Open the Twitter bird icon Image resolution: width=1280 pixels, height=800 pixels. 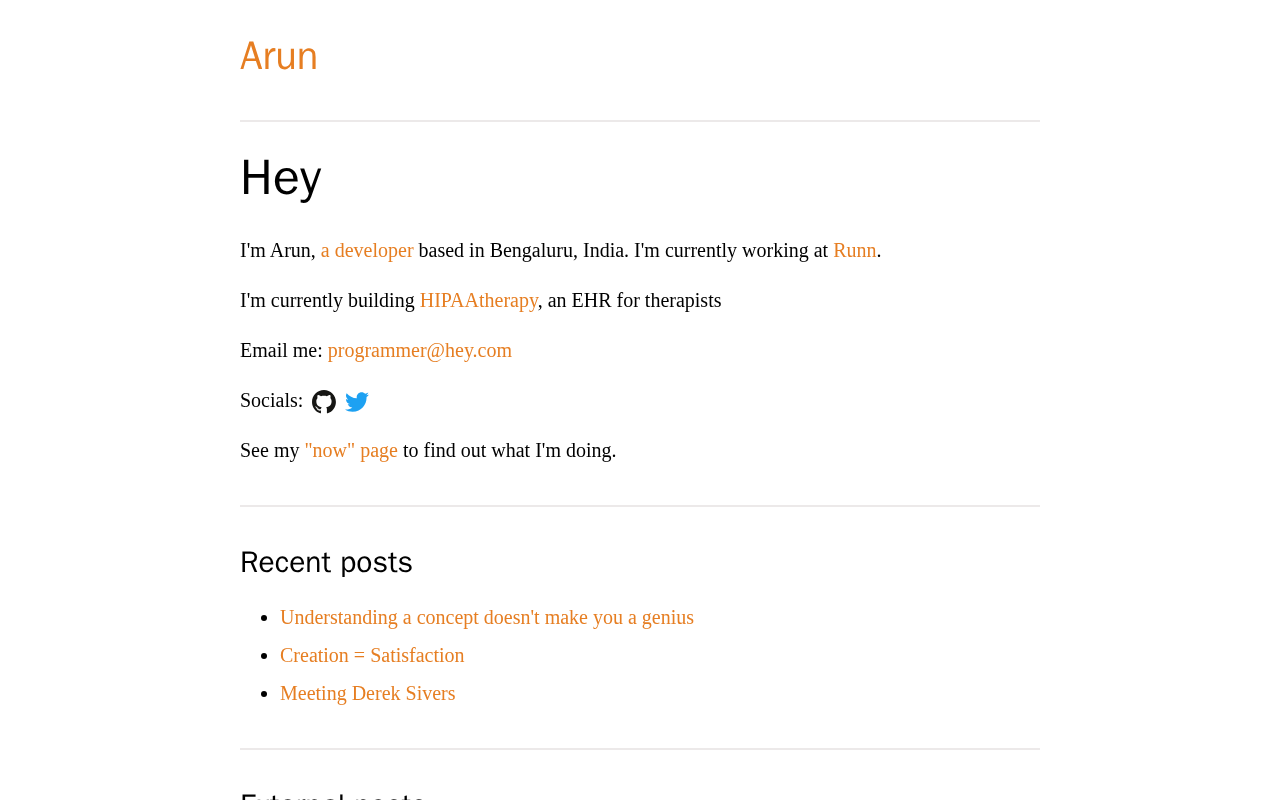pos(357,402)
